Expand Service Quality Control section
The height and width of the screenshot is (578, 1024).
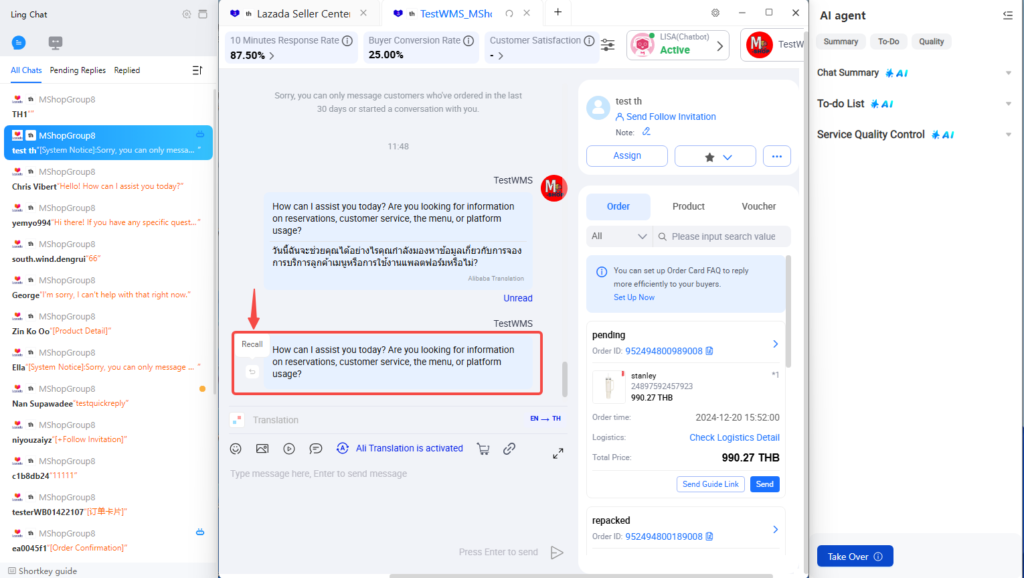coord(1008,135)
